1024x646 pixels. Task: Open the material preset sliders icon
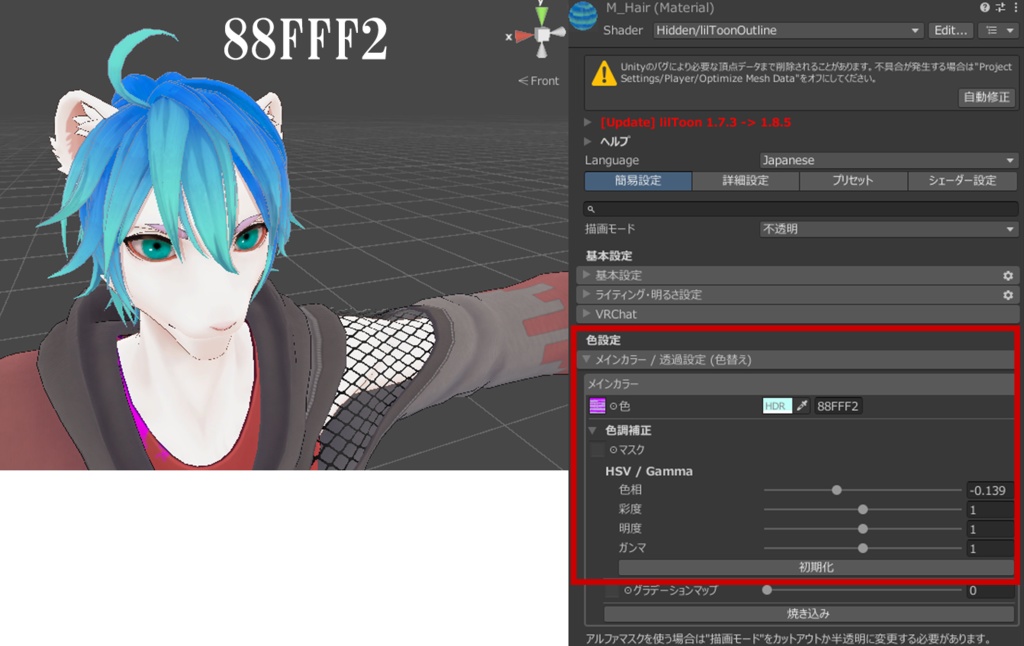[x=1000, y=7]
